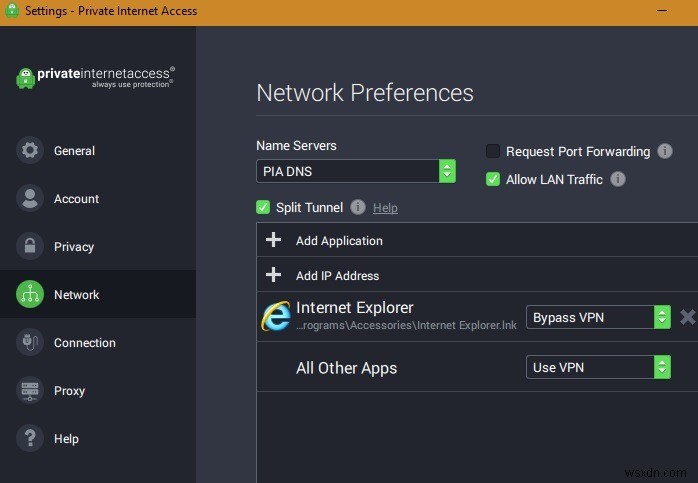Select the Internet Explorer app entry
698x483 pixels.
pos(355,308)
